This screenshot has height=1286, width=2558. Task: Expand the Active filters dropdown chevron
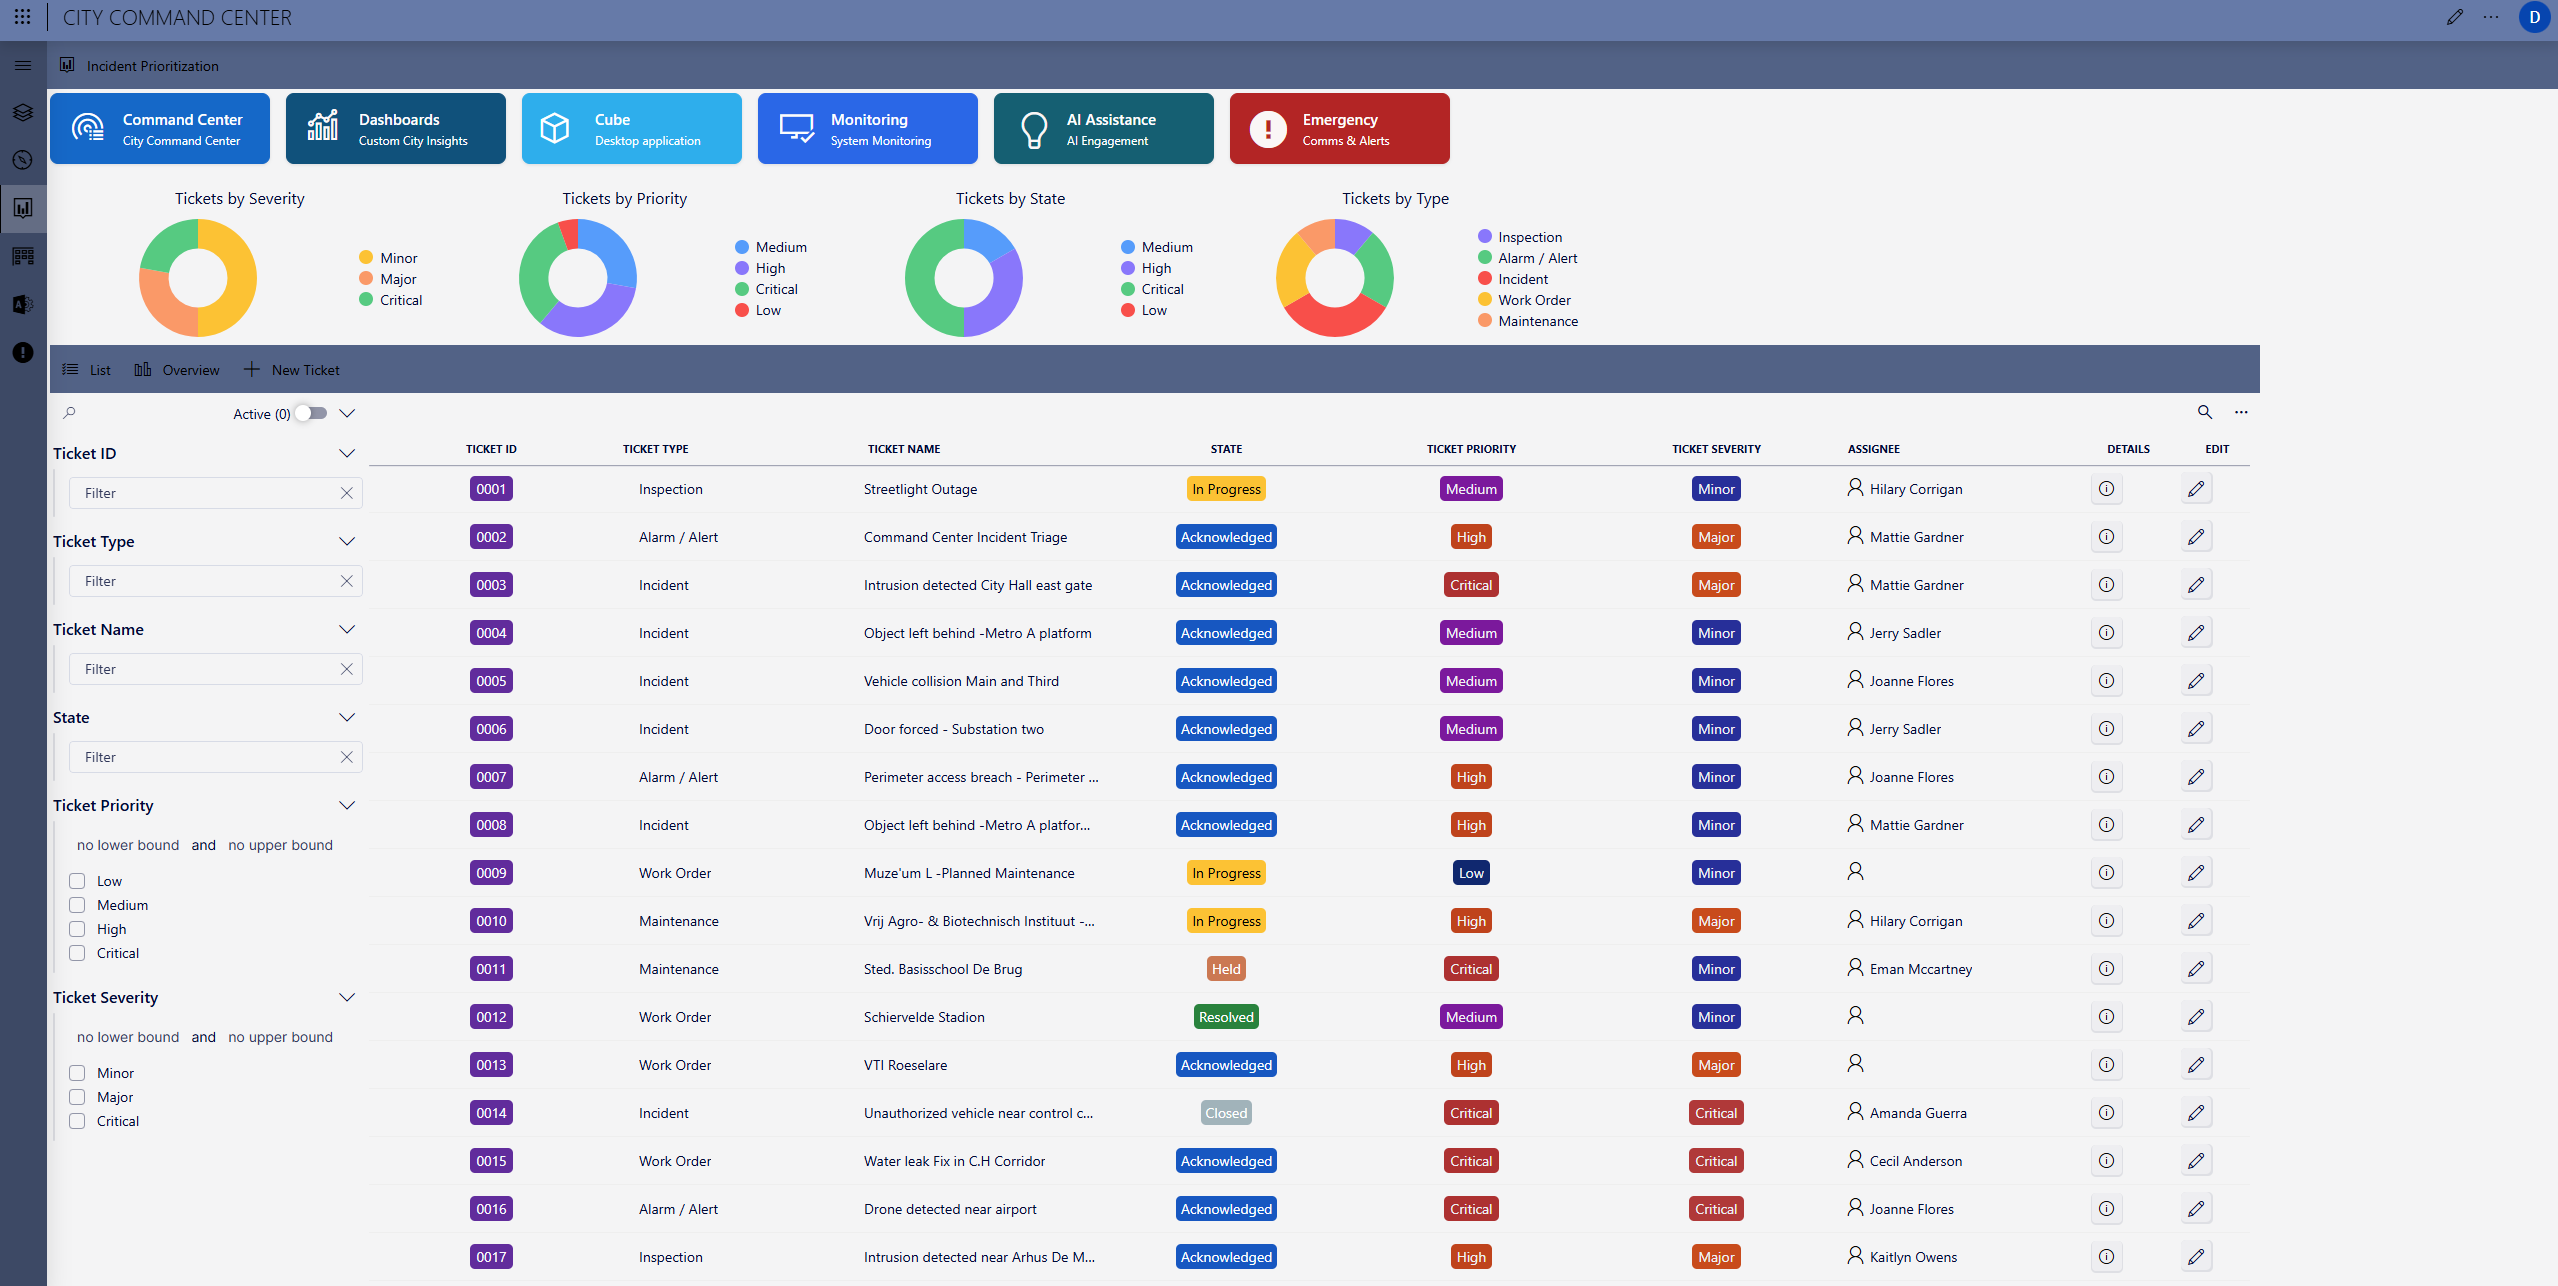click(347, 413)
